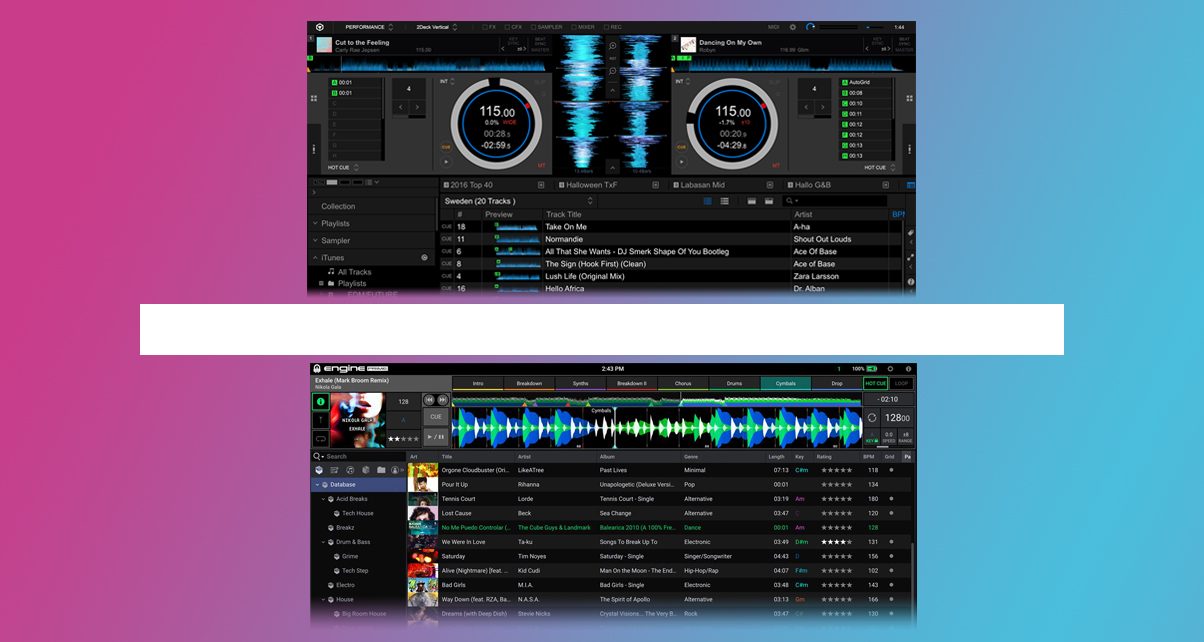
Task: Open the Engine Prime folder icon
Action: point(381,470)
